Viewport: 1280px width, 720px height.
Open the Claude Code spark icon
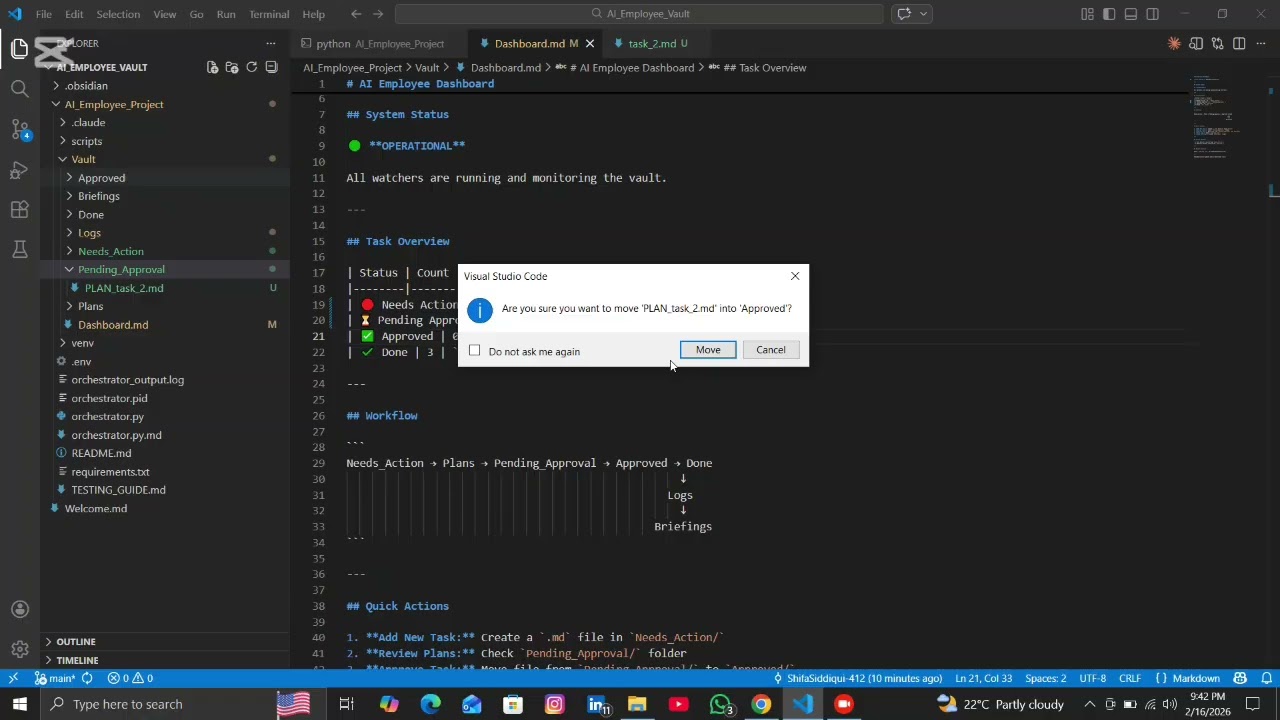tap(1174, 43)
